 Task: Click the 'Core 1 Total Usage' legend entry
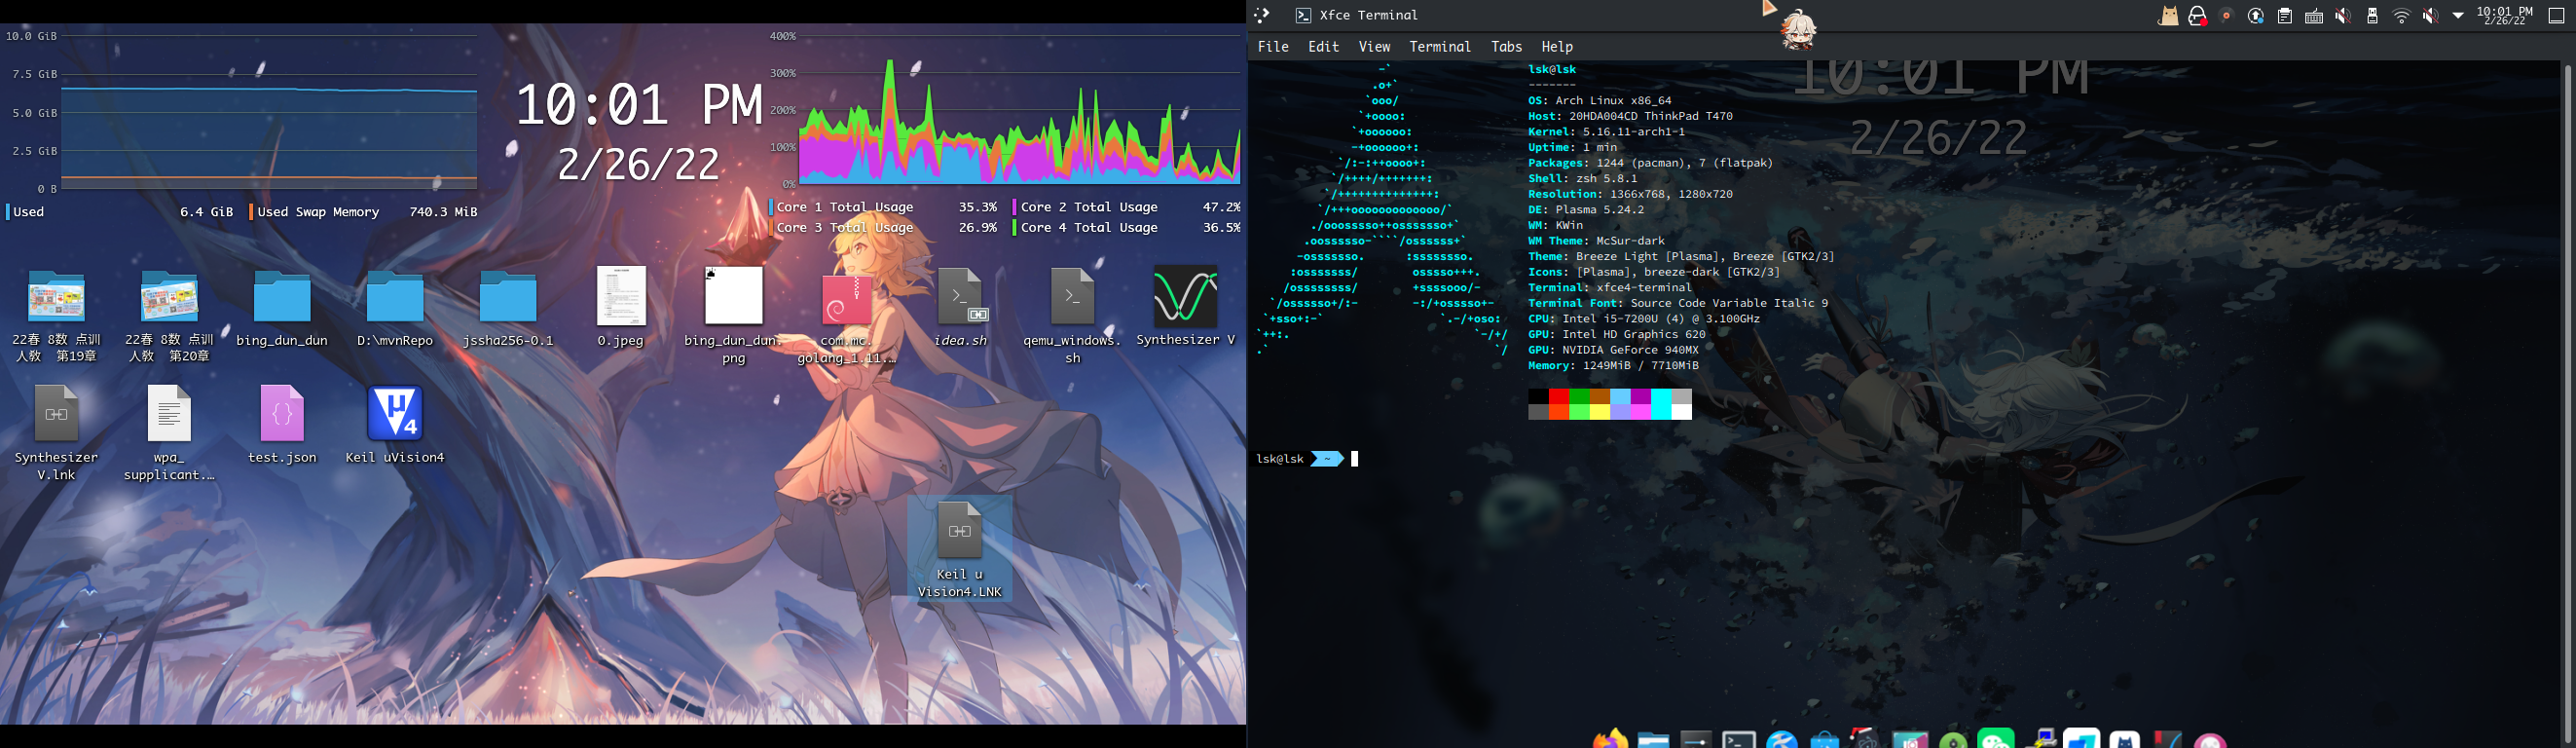845,207
